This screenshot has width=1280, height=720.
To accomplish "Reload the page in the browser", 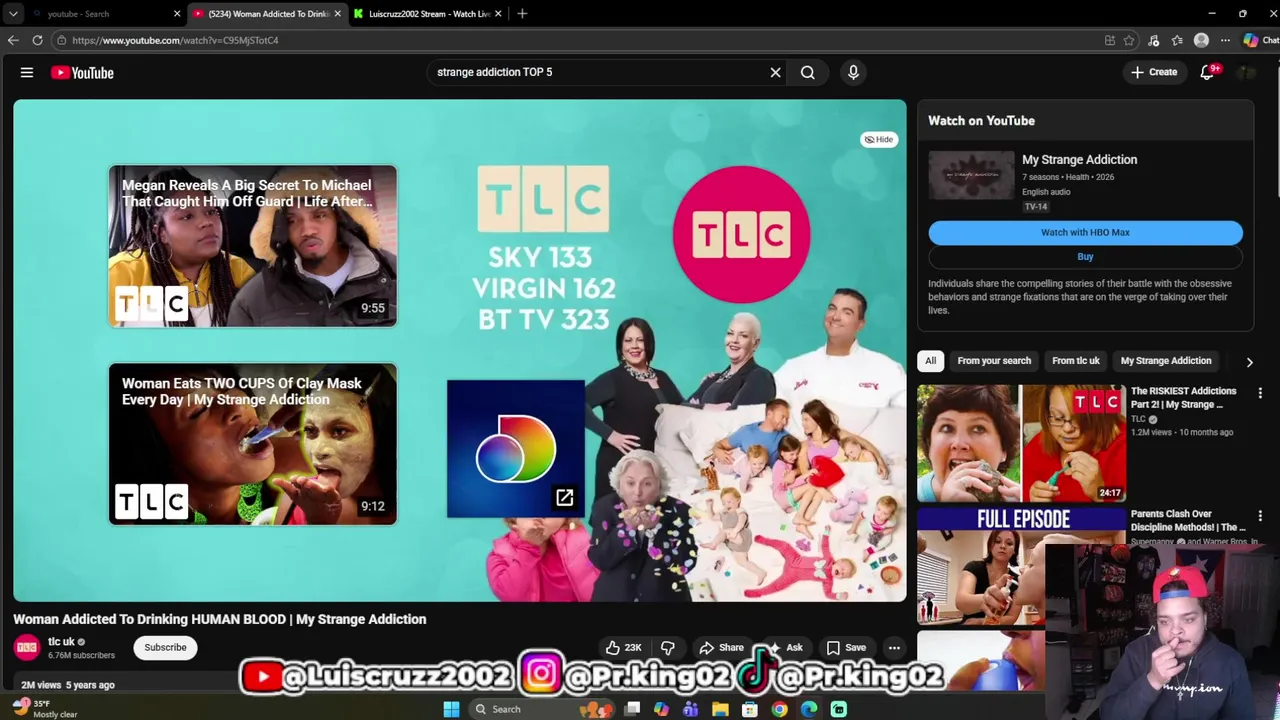I will pos(37,40).
